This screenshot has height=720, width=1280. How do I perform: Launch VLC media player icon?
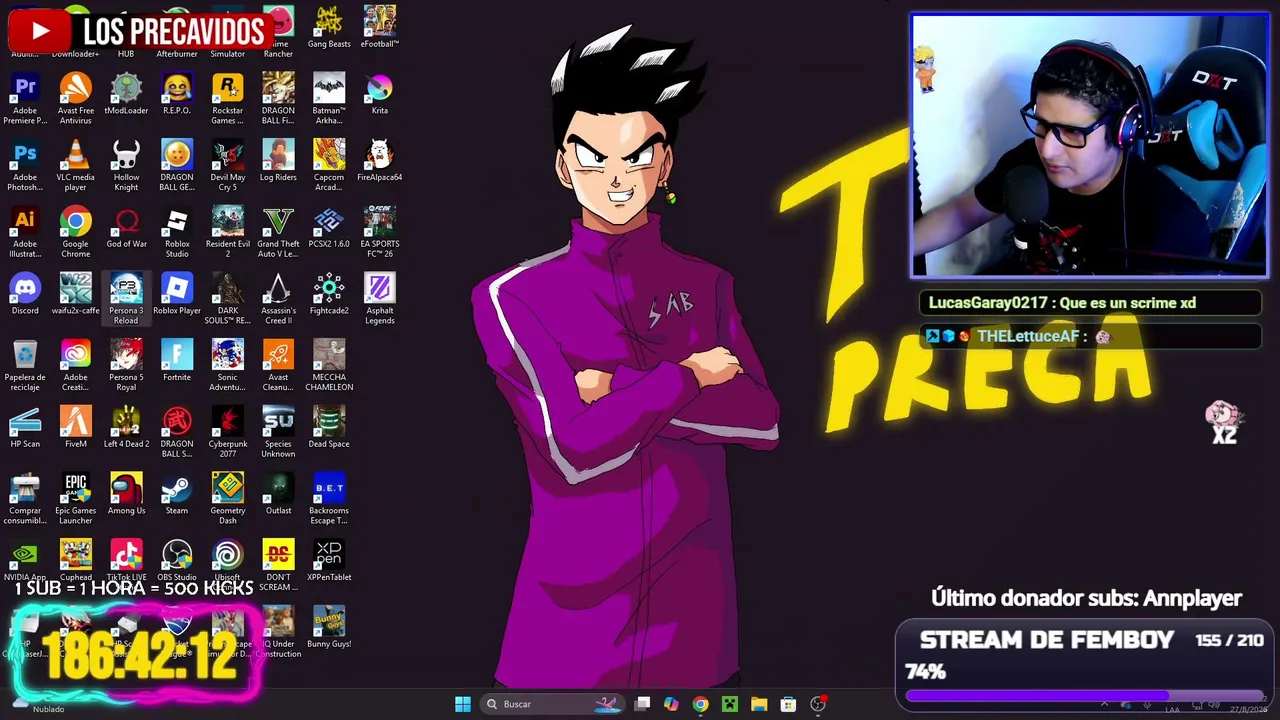point(75,165)
